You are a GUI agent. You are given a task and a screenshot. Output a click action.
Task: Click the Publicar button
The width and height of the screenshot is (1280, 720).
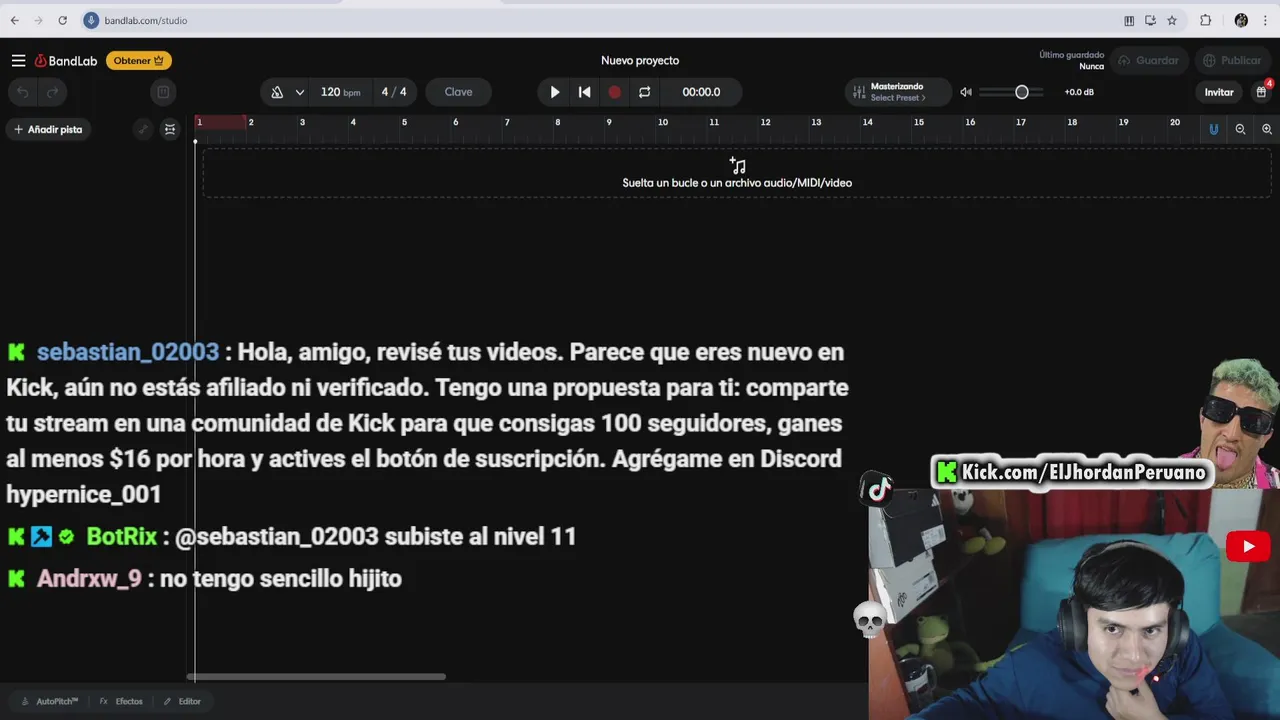[x=1231, y=61]
